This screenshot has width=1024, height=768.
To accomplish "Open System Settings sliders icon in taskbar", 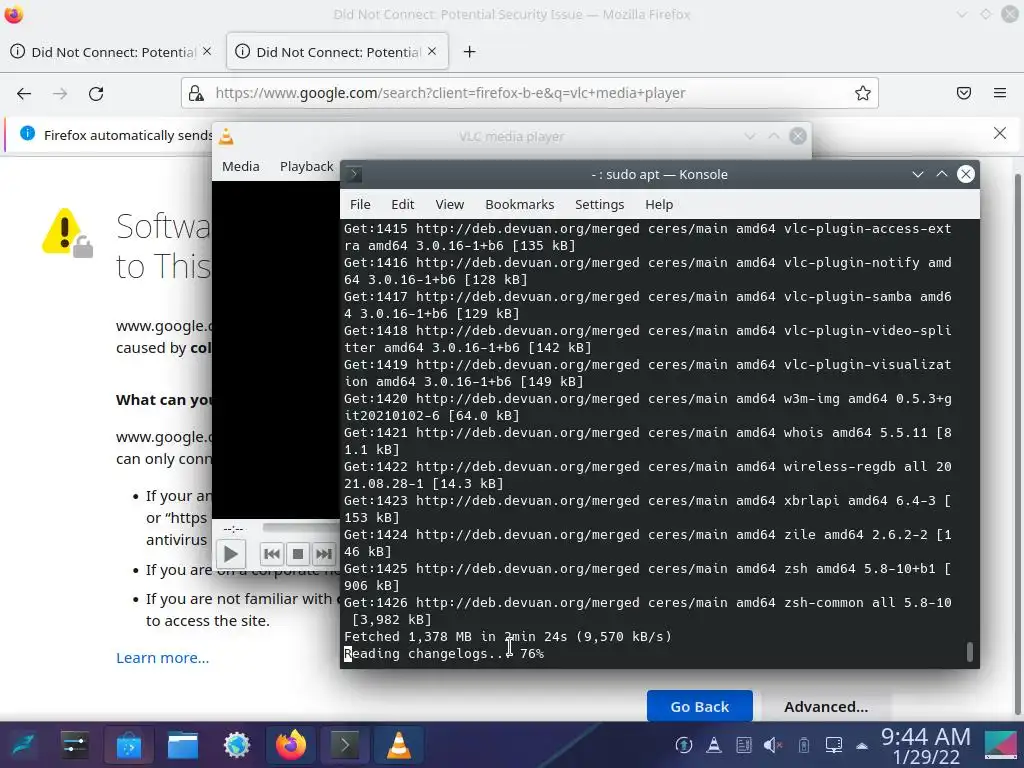I will point(75,745).
